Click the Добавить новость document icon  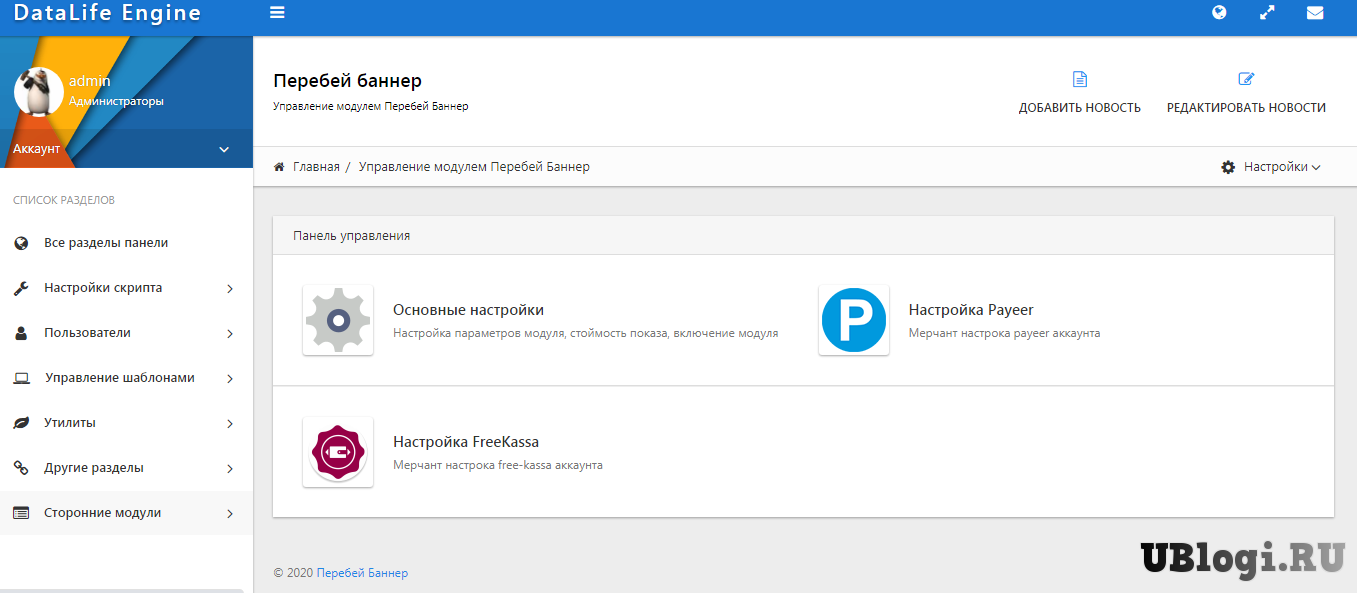point(1079,80)
